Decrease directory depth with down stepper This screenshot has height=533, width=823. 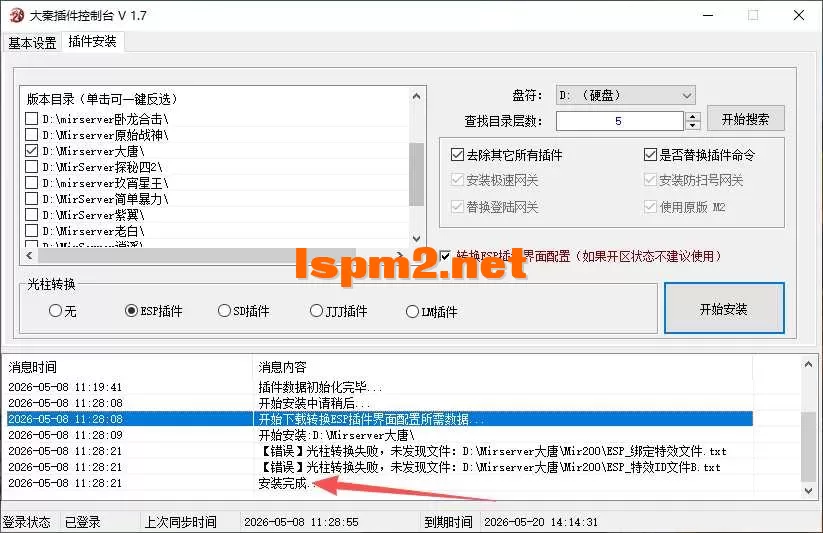click(693, 126)
